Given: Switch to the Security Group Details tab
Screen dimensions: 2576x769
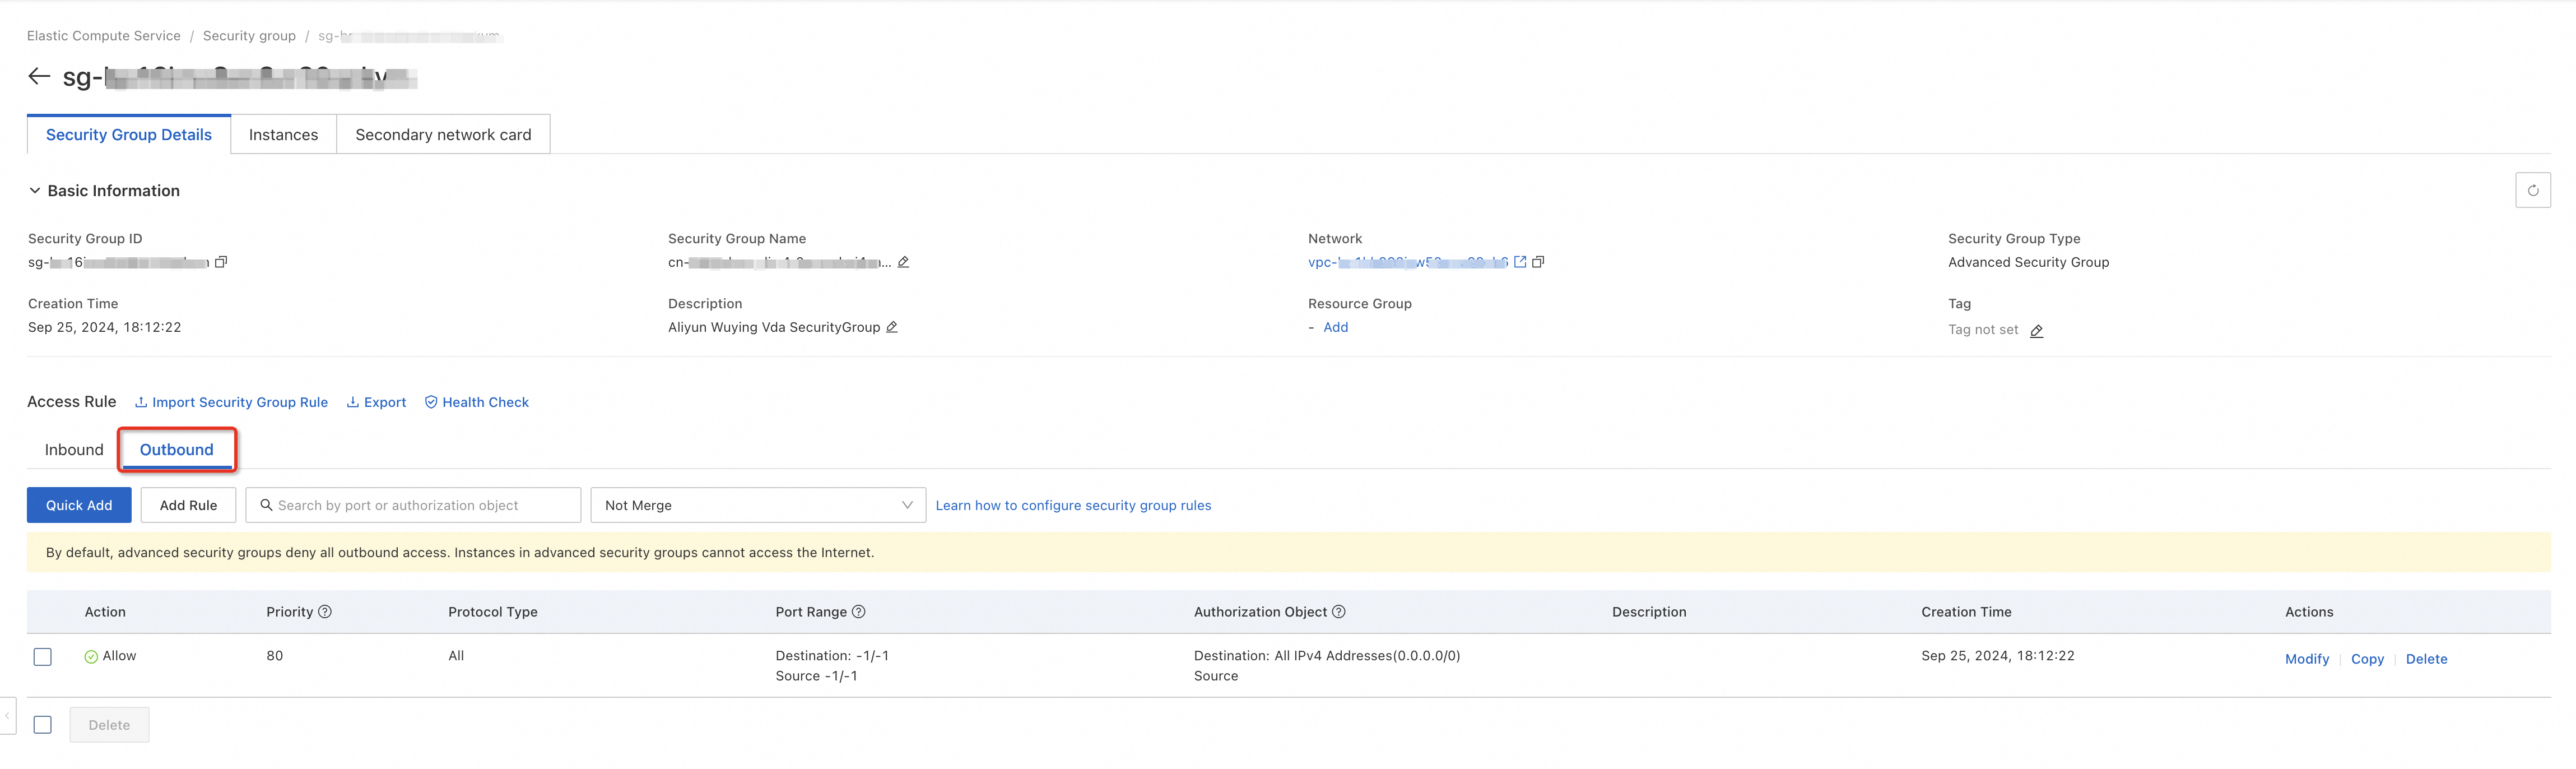Looking at the screenshot, I should click(x=129, y=135).
